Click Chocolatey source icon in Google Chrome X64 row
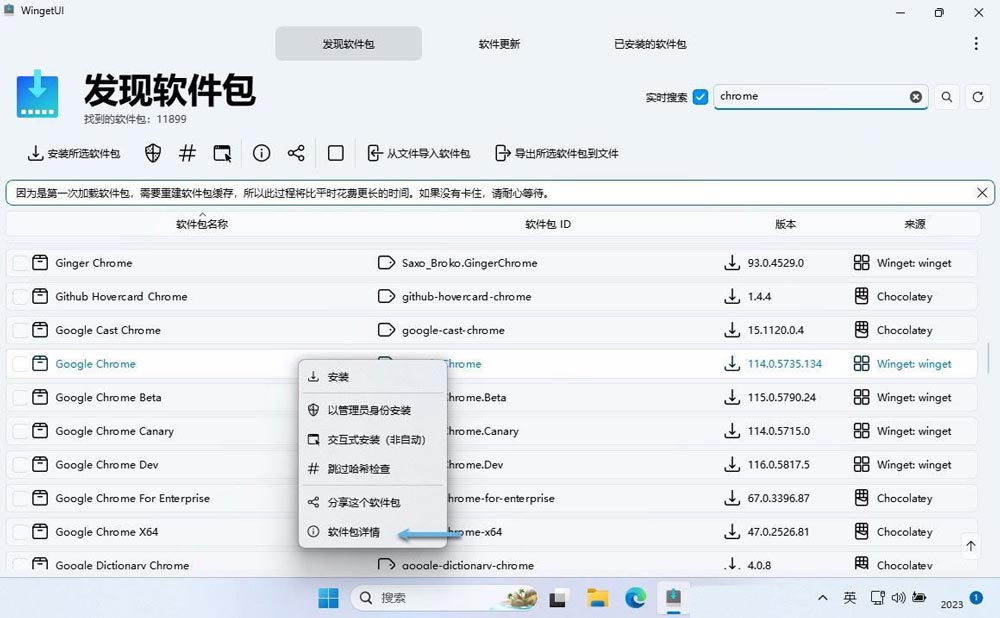This screenshot has width=1000, height=618. point(862,531)
